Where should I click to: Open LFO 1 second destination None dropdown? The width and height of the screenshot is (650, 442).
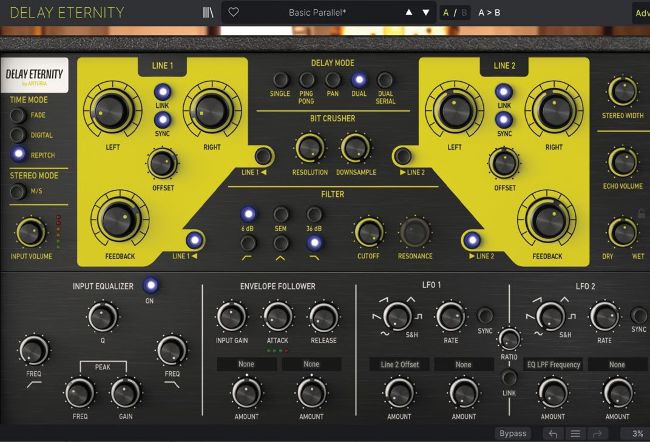(463, 364)
